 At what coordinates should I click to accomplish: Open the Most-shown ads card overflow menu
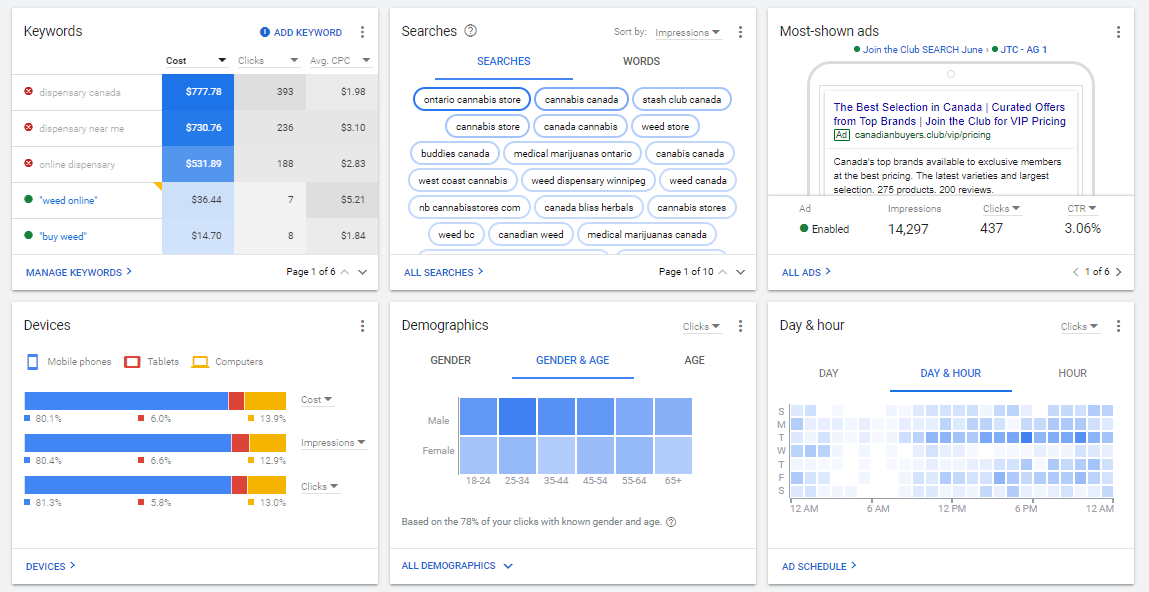1118,32
